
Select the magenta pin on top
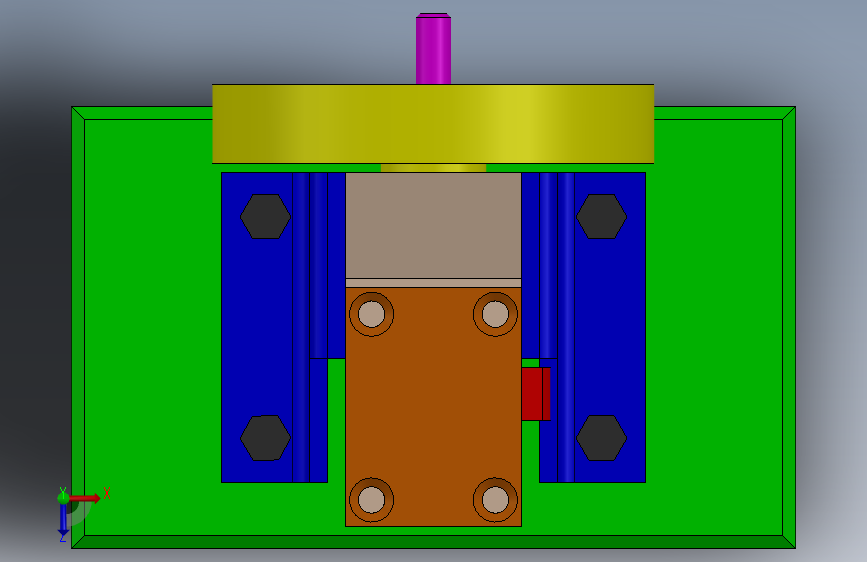click(x=434, y=49)
